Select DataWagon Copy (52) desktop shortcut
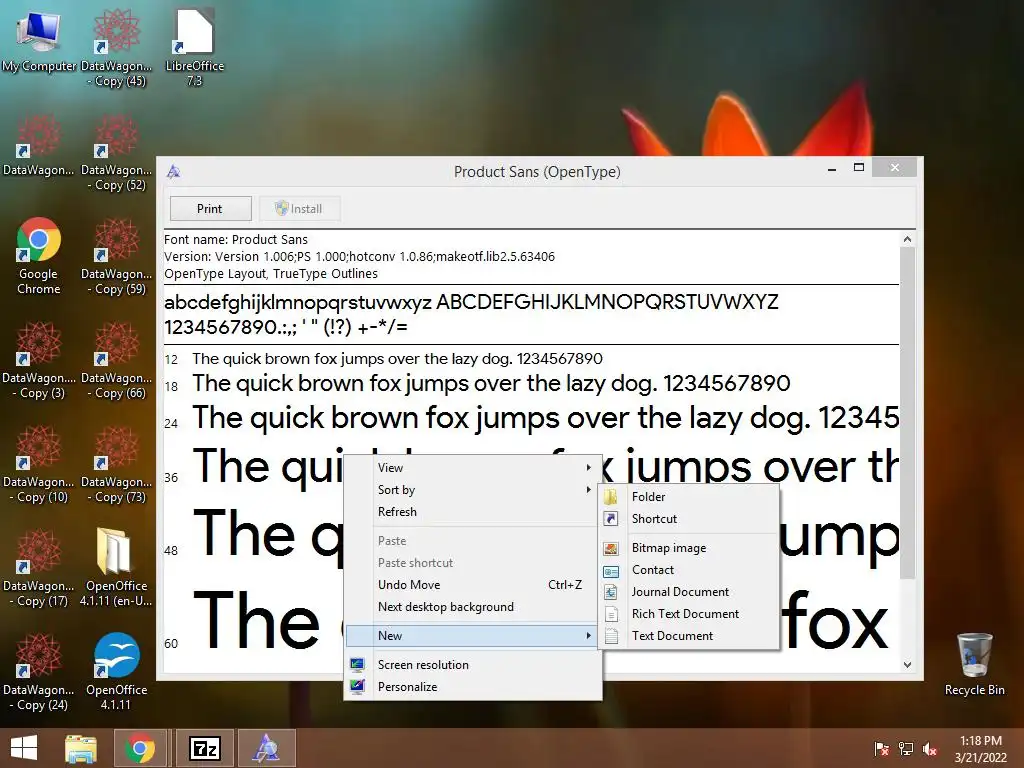The width and height of the screenshot is (1024, 768). coord(117,152)
